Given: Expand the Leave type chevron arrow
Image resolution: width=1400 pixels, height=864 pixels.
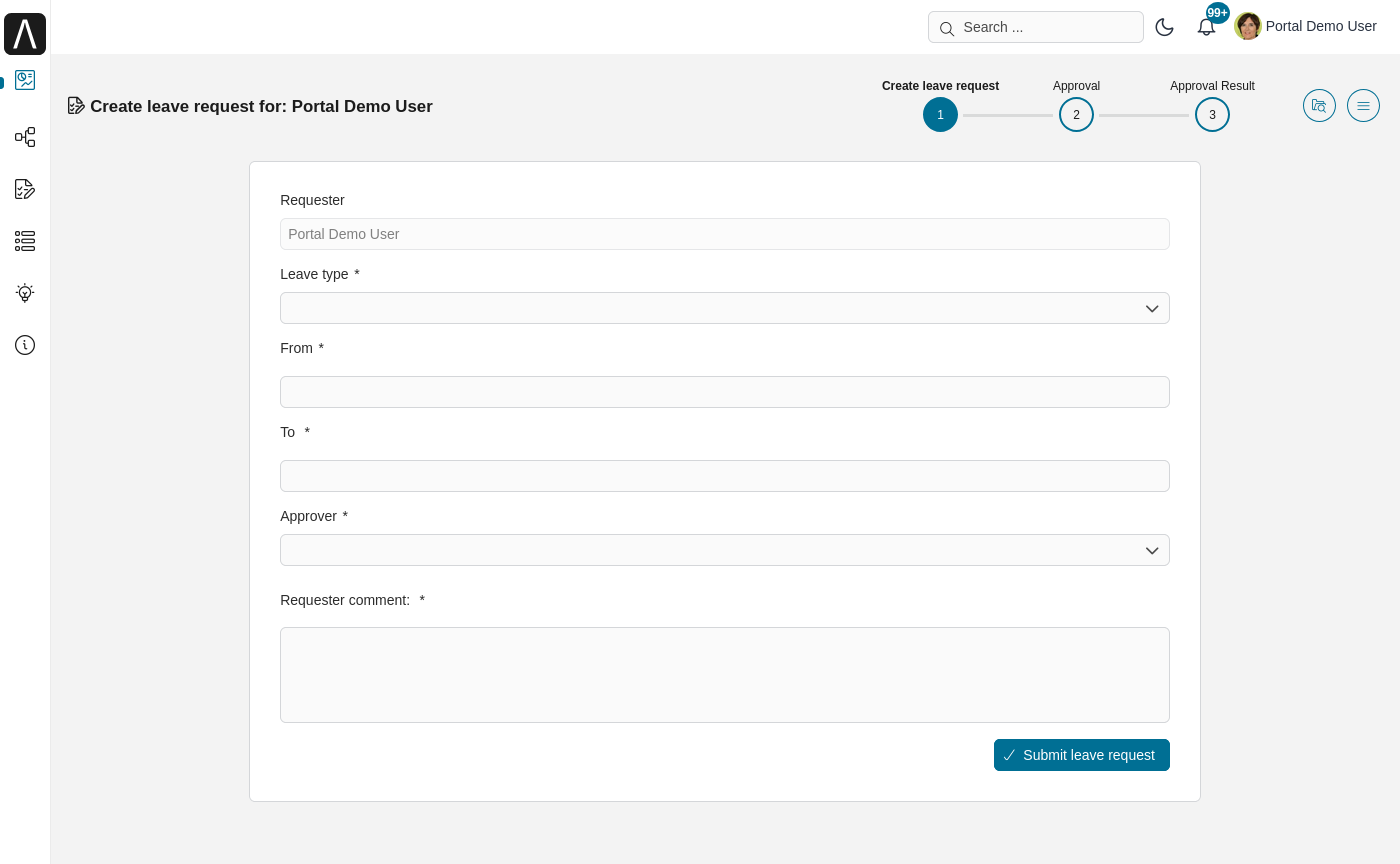Looking at the screenshot, I should coord(1152,308).
